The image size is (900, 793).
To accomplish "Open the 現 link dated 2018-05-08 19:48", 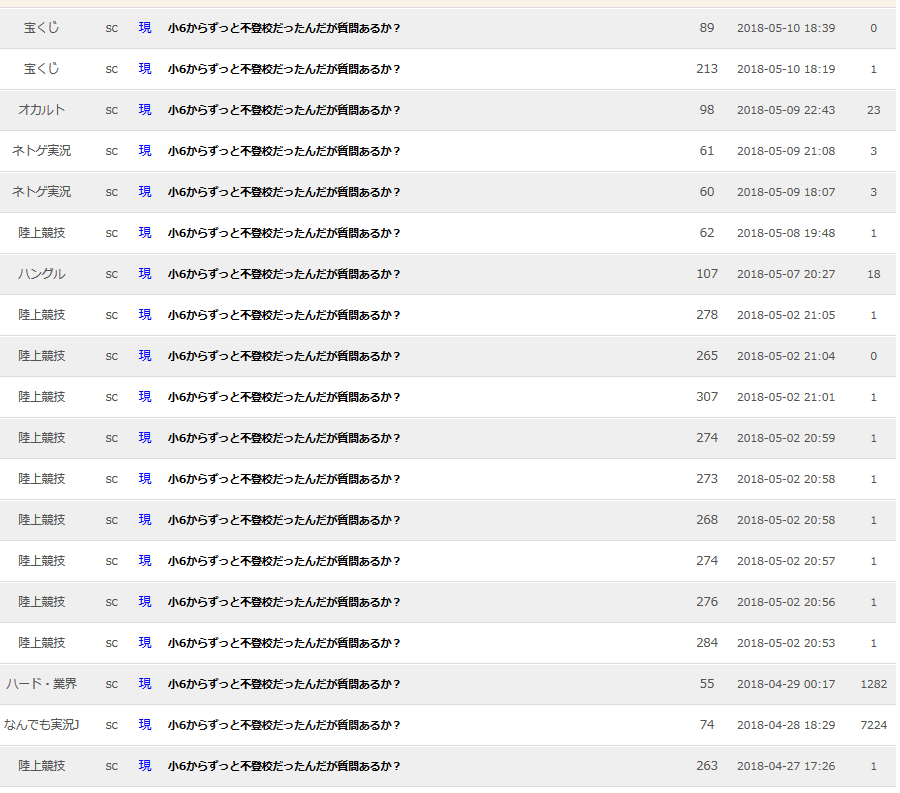I will click(x=145, y=233).
